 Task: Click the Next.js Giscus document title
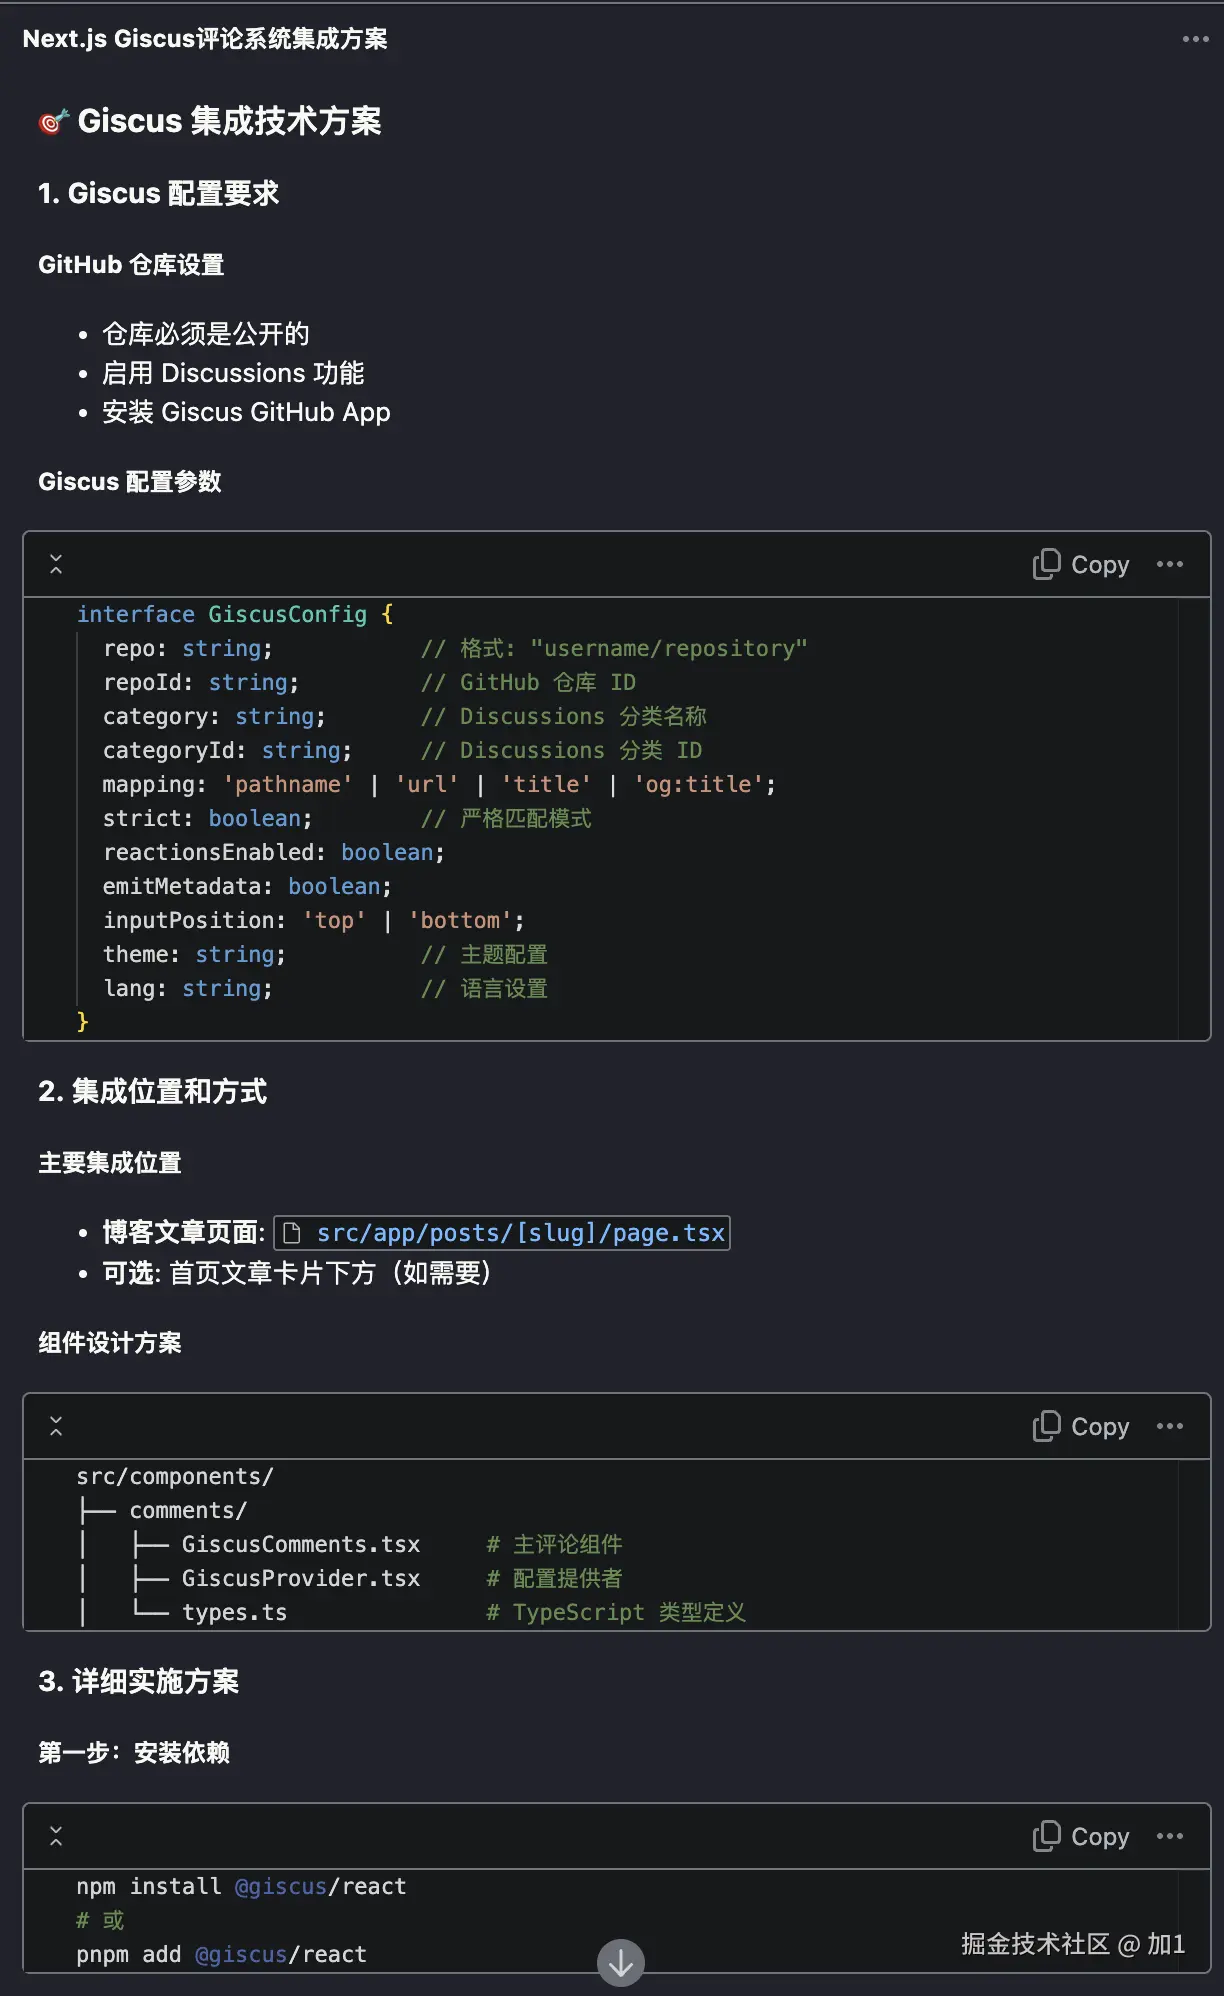205,39
